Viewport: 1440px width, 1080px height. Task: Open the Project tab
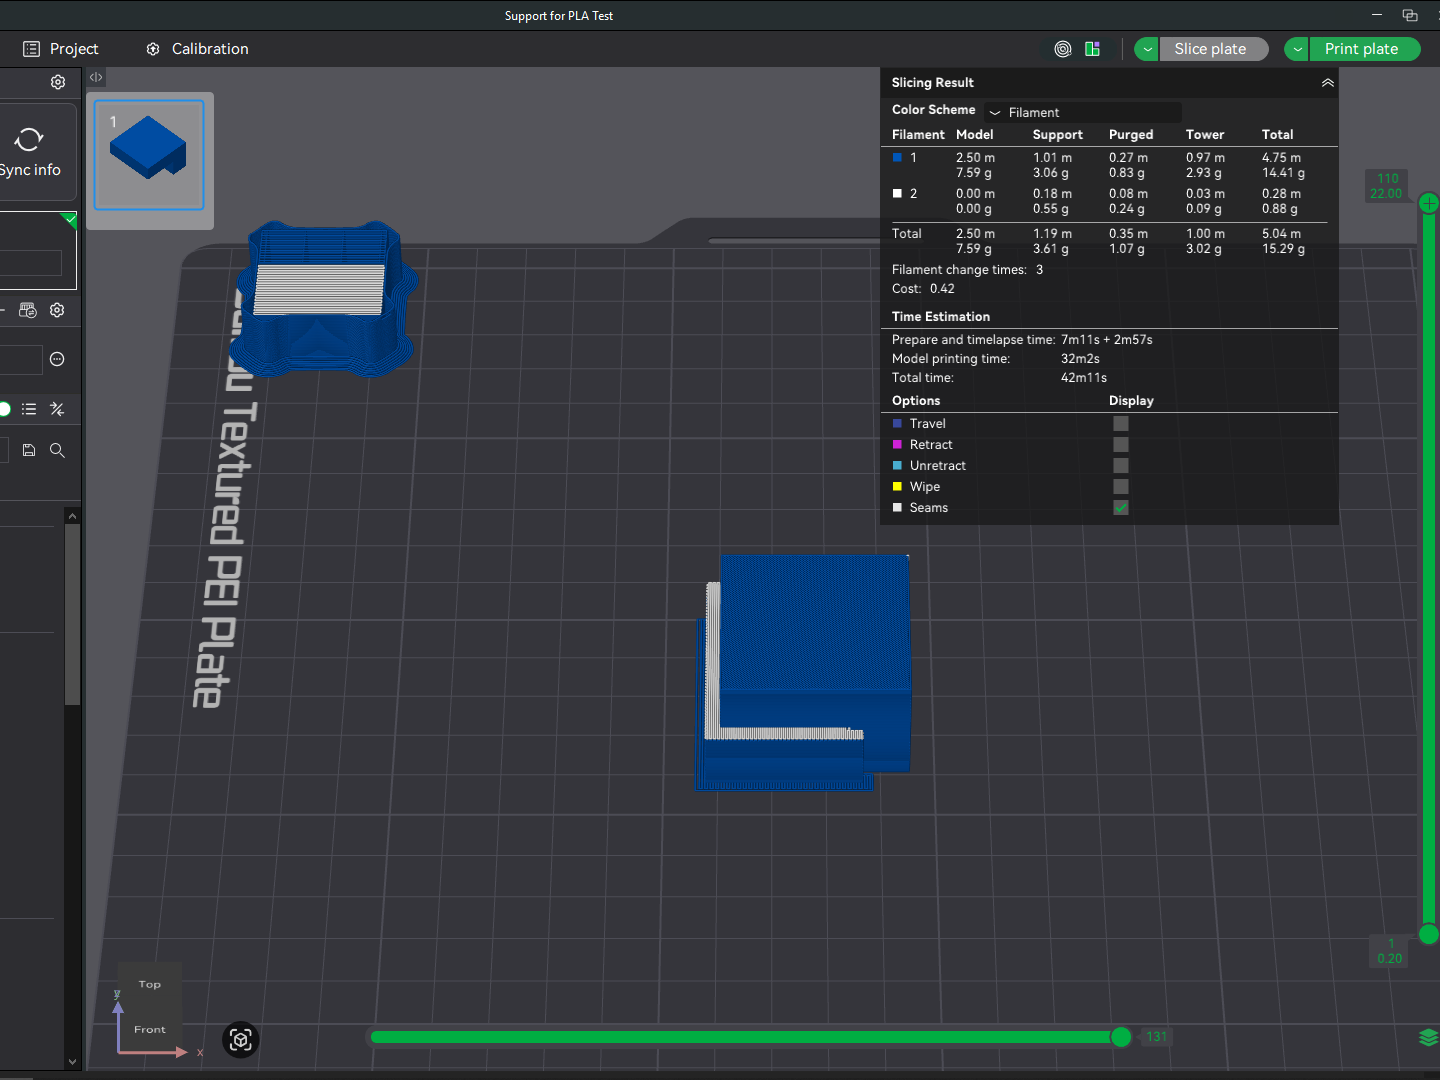(x=61, y=49)
